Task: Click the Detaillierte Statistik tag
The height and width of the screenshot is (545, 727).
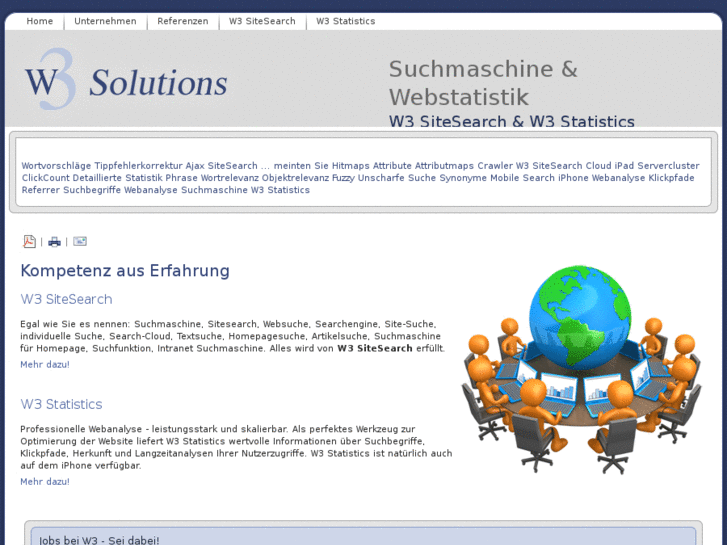Action: 117,178
